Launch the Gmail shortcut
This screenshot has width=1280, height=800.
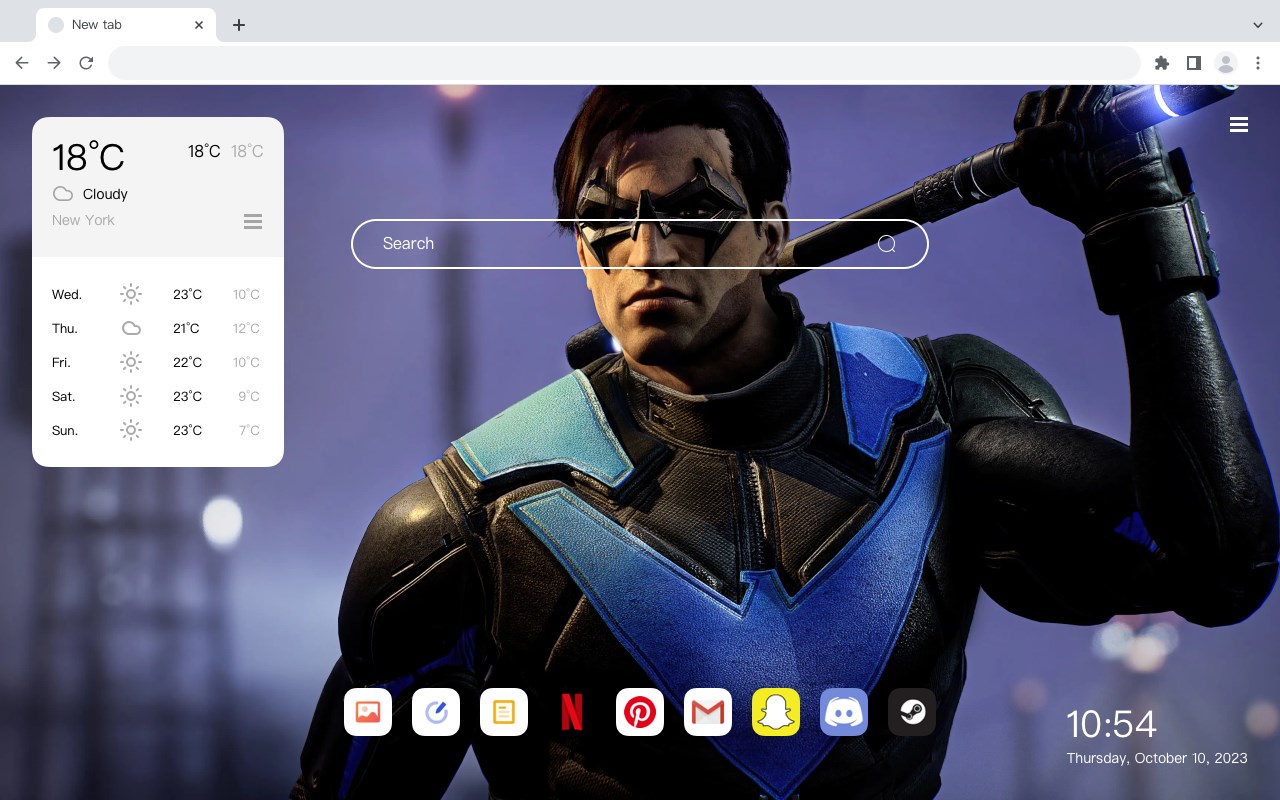tap(708, 712)
